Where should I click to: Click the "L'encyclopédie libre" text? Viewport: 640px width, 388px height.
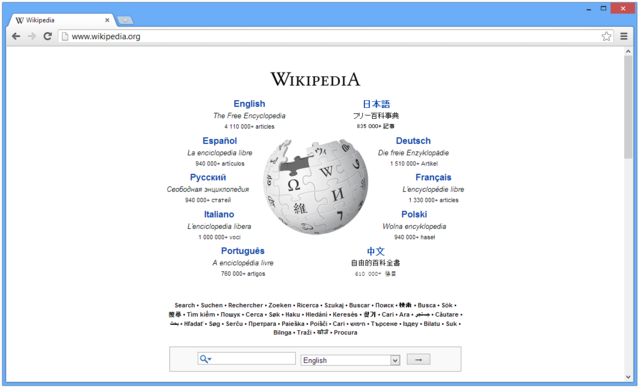tap(433, 190)
